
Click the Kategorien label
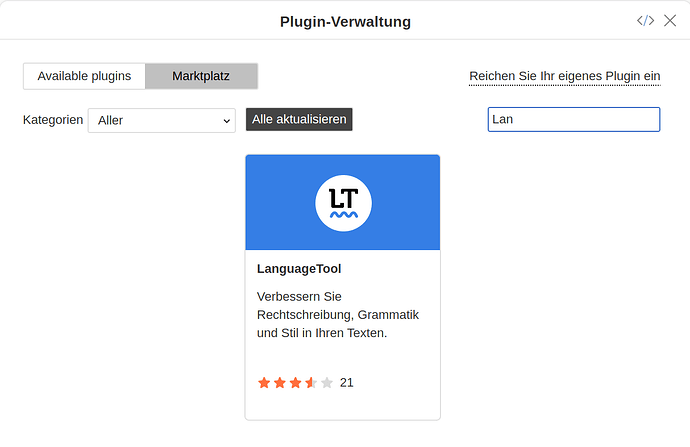pos(53,120)
